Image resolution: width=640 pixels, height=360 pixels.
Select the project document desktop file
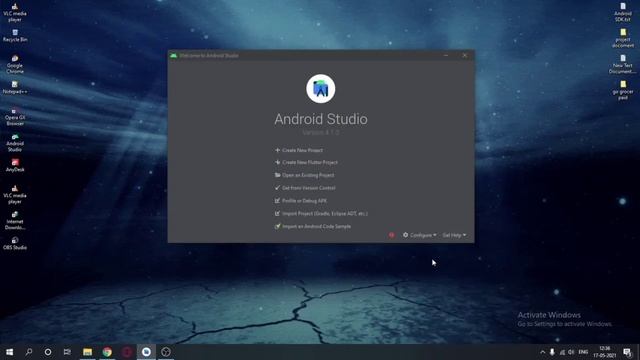623,38
